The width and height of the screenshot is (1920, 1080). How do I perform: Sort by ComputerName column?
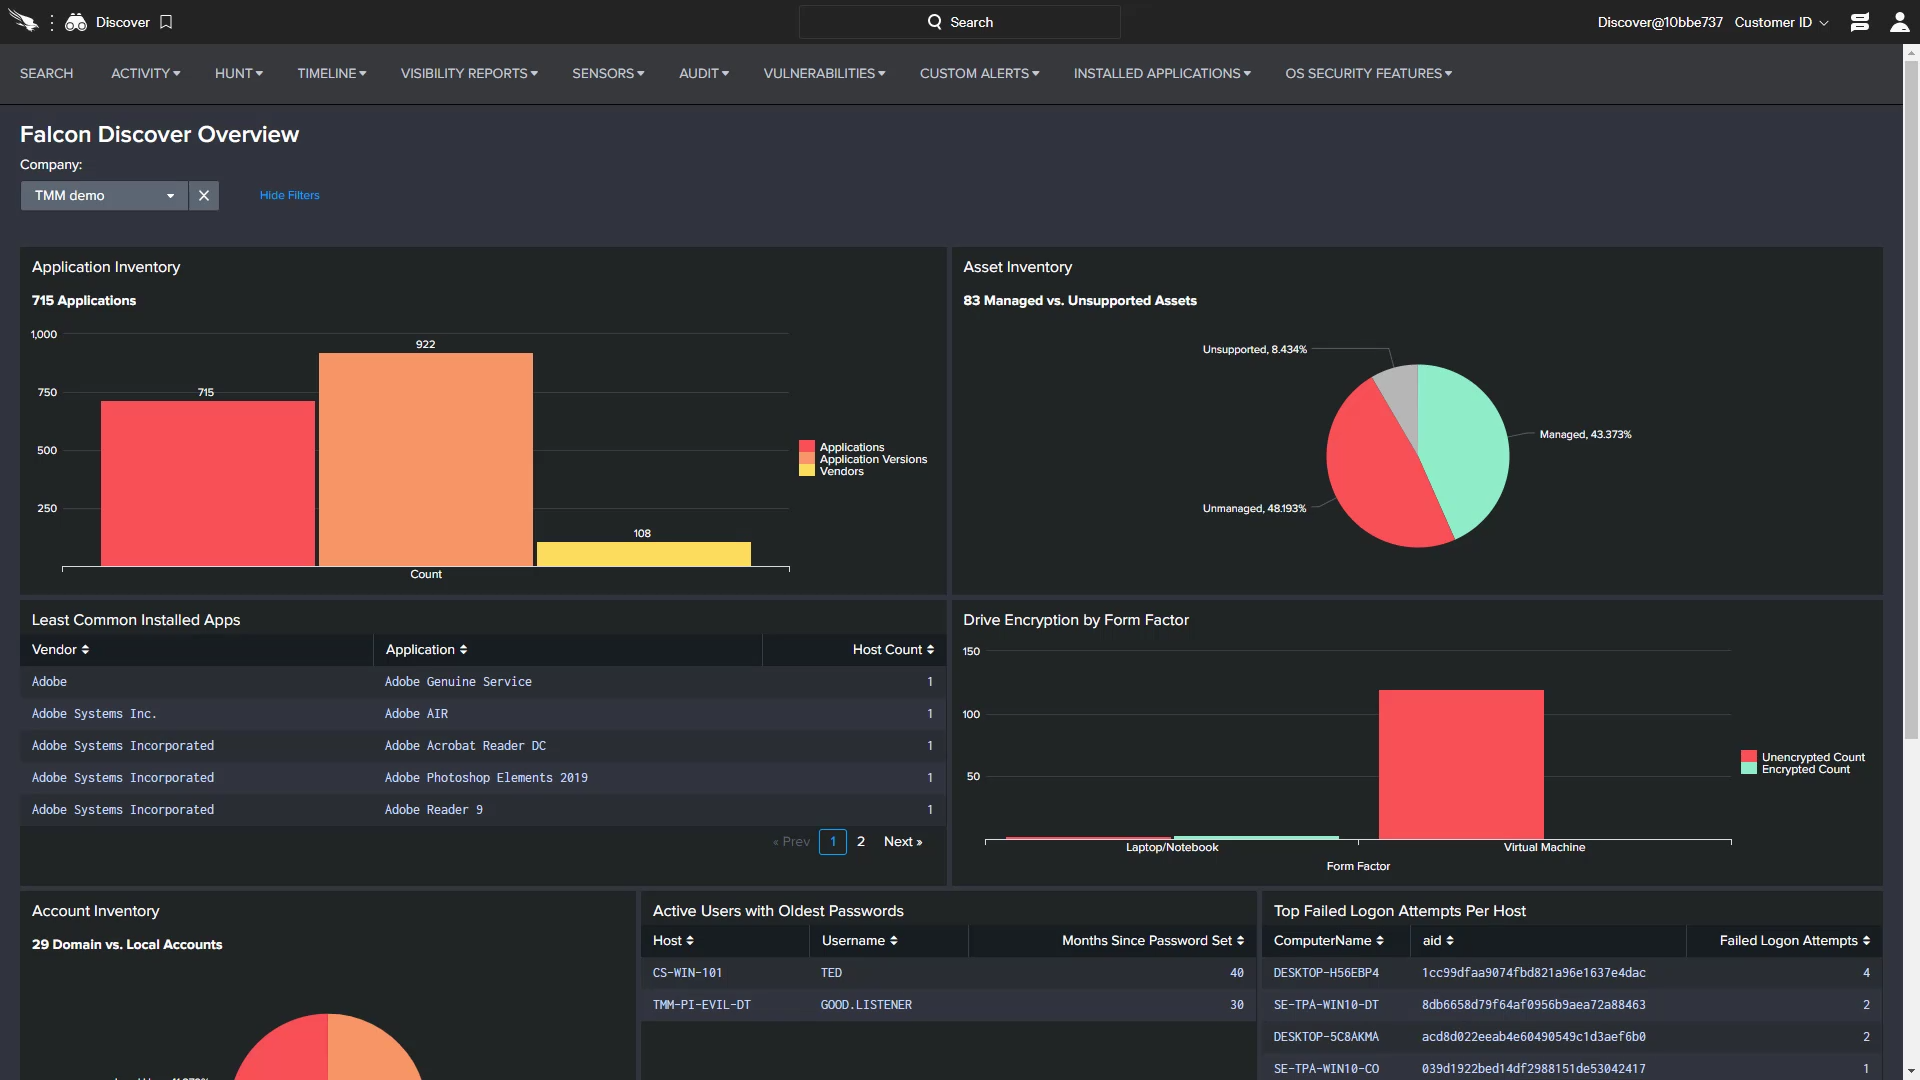[x=1328, y=941]
